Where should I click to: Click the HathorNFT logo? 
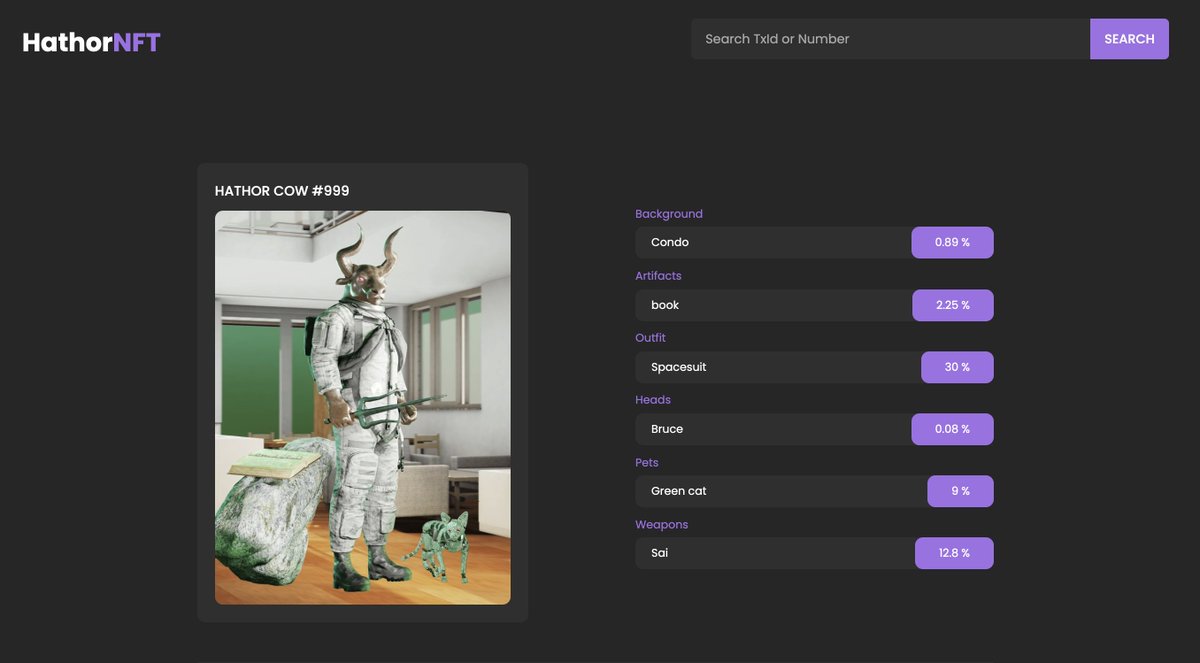[x=92, y=42]
